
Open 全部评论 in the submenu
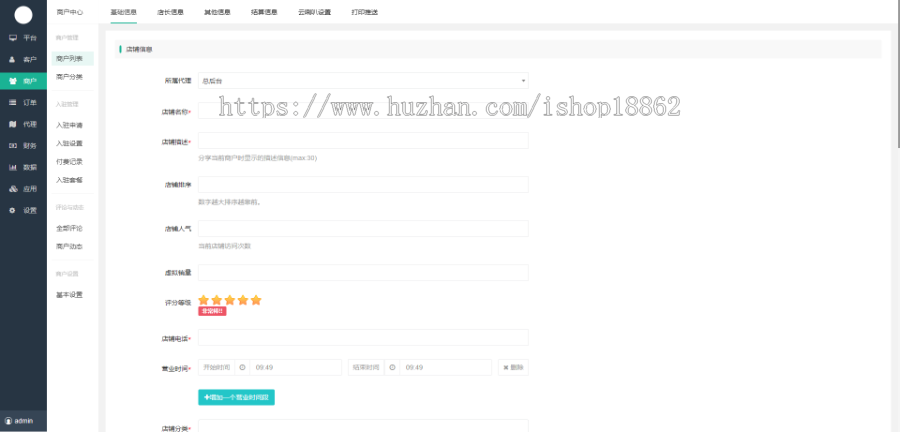coord(69,228)
